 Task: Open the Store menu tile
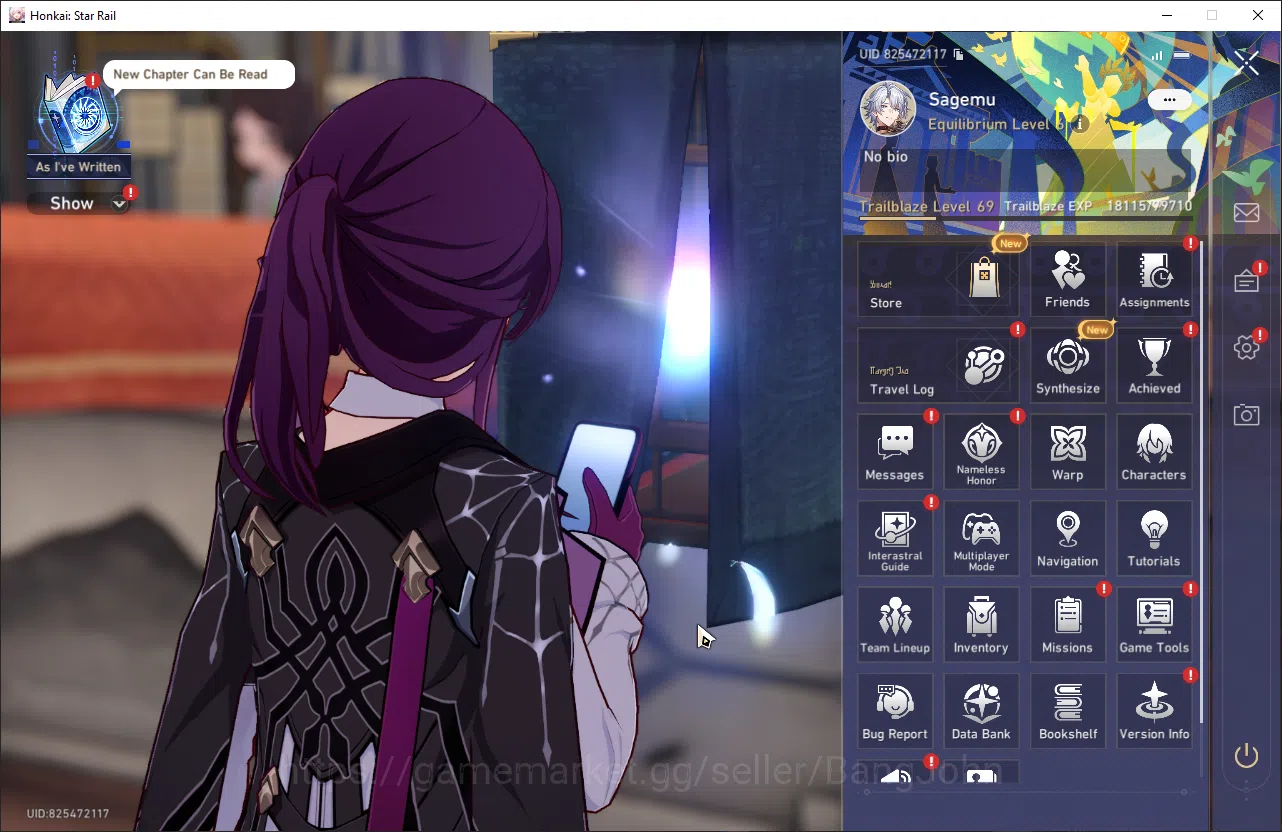point(938,280)
